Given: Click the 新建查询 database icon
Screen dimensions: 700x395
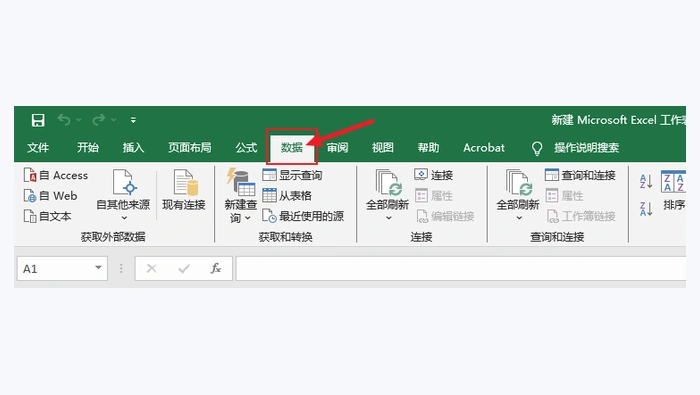Looking at the screenshot, I should 241,182.
